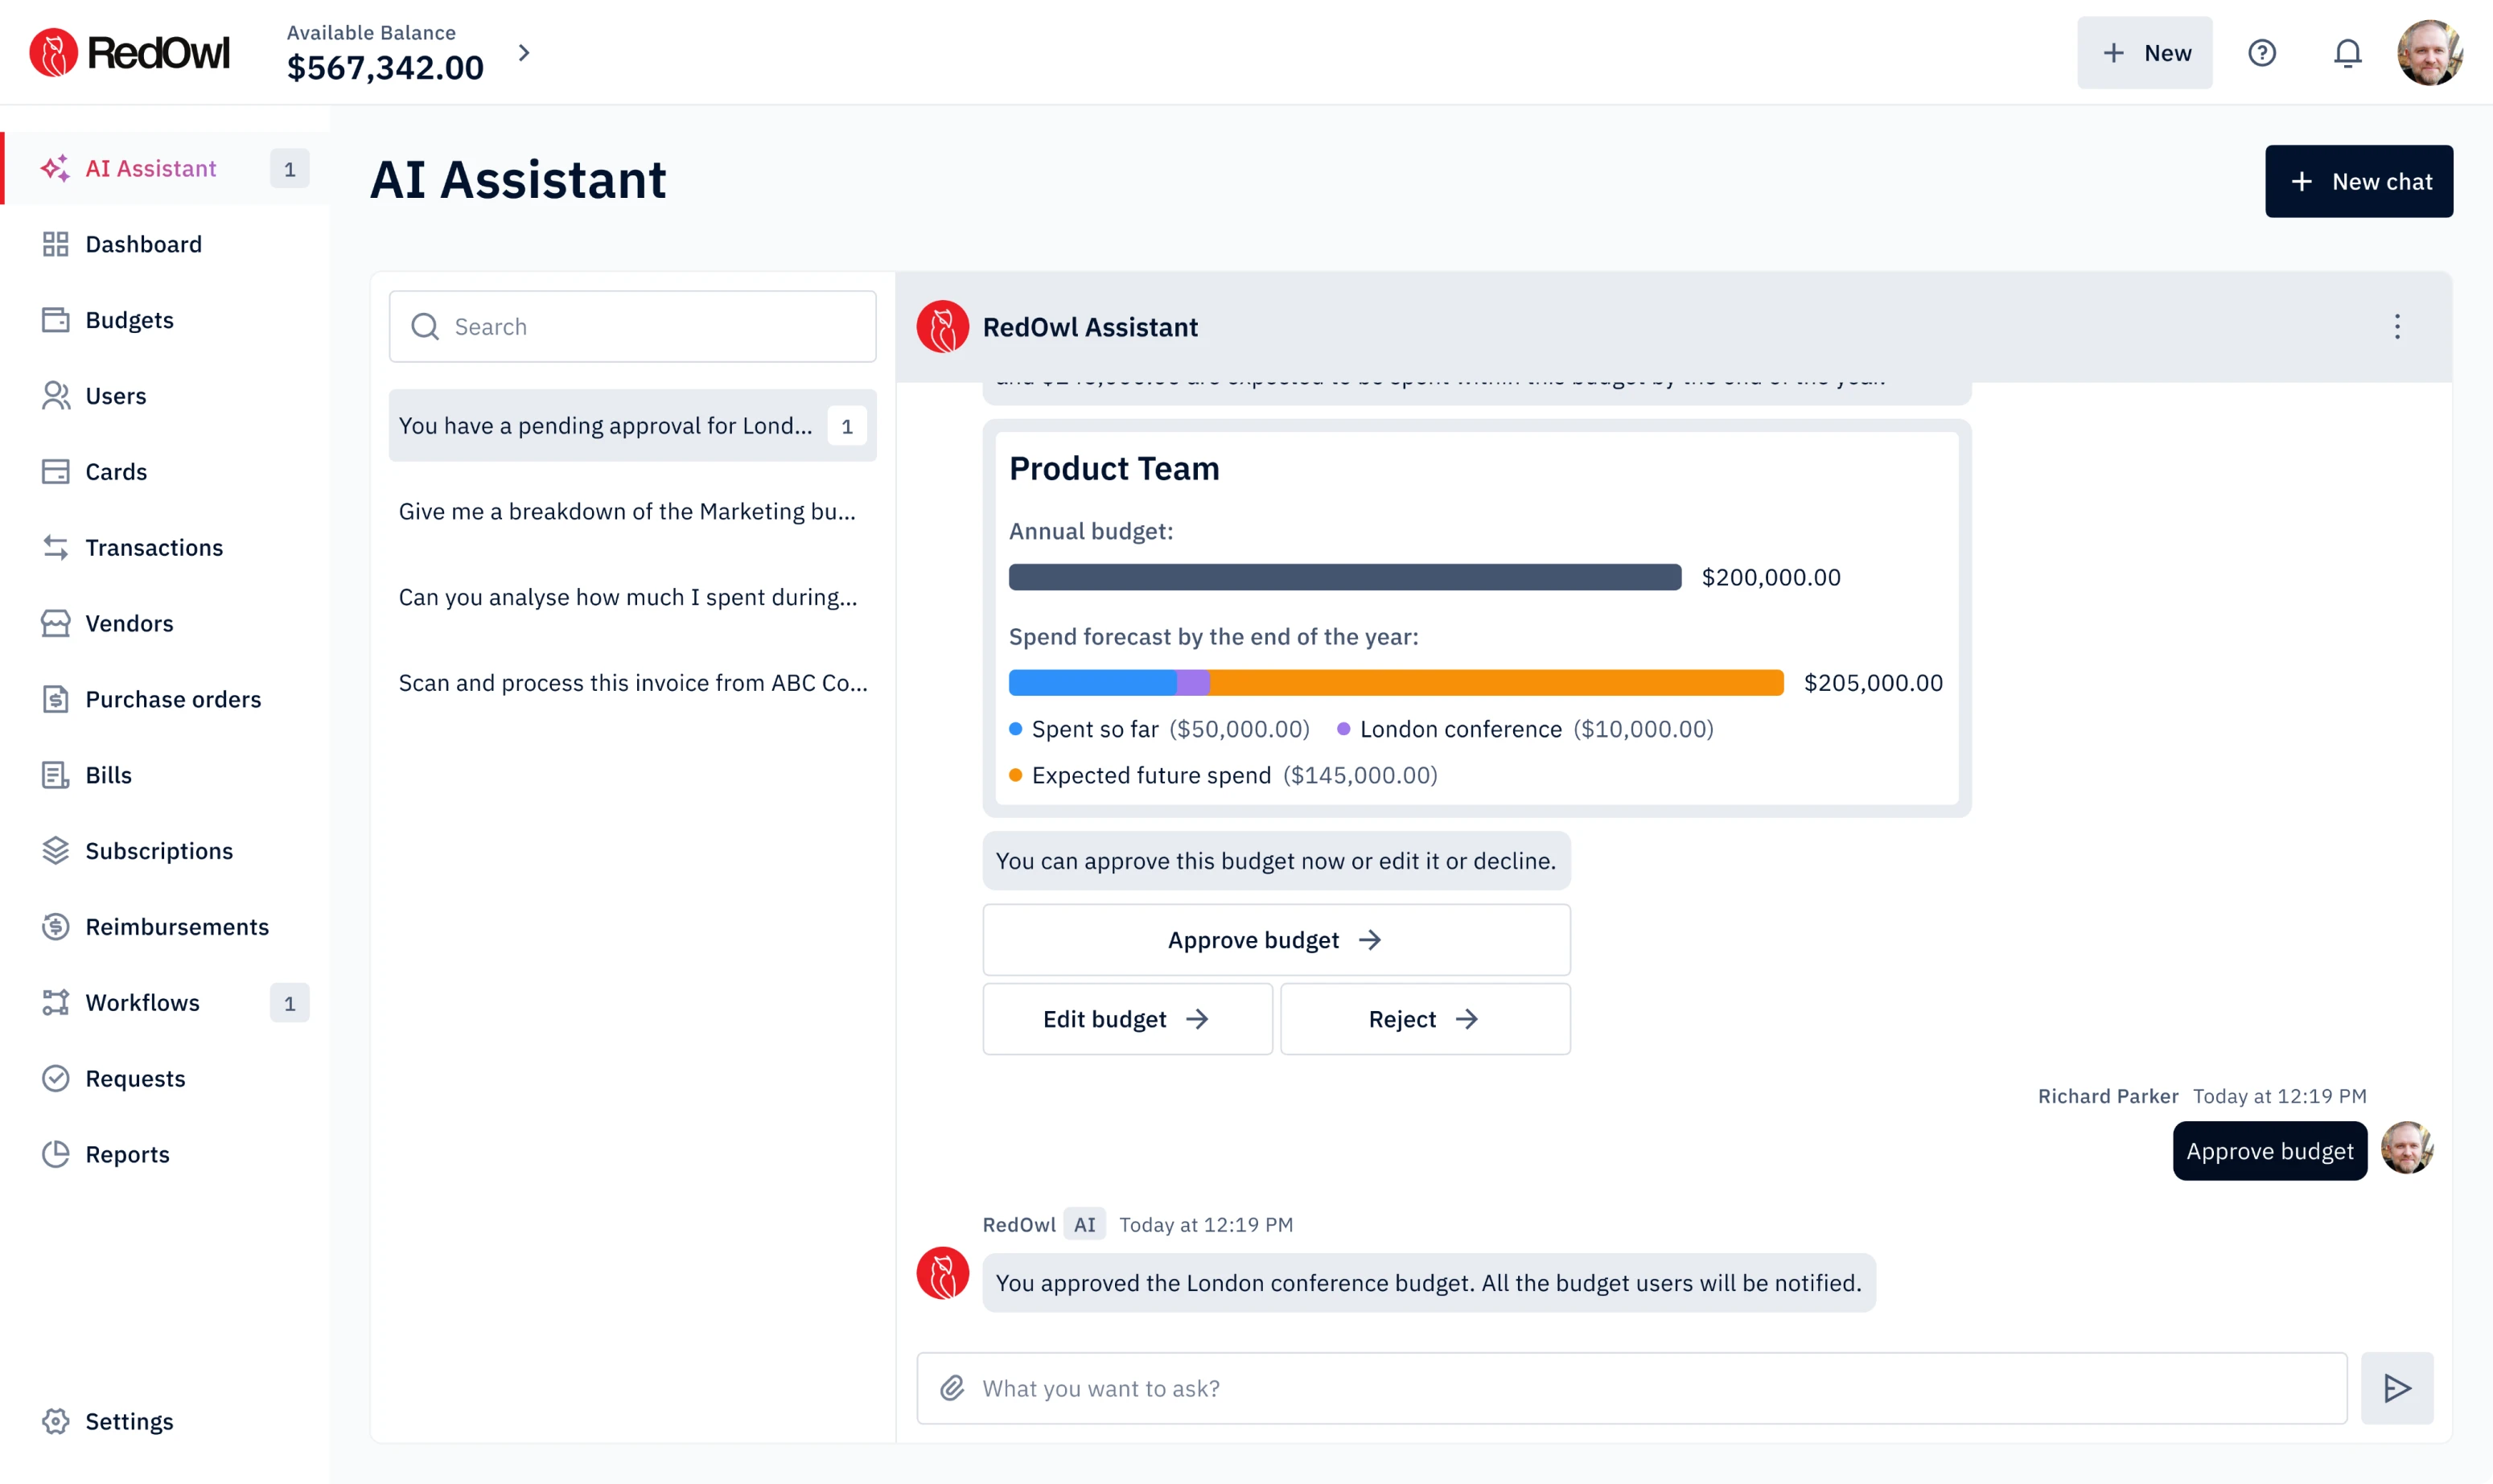Start a New chat

2358,181
